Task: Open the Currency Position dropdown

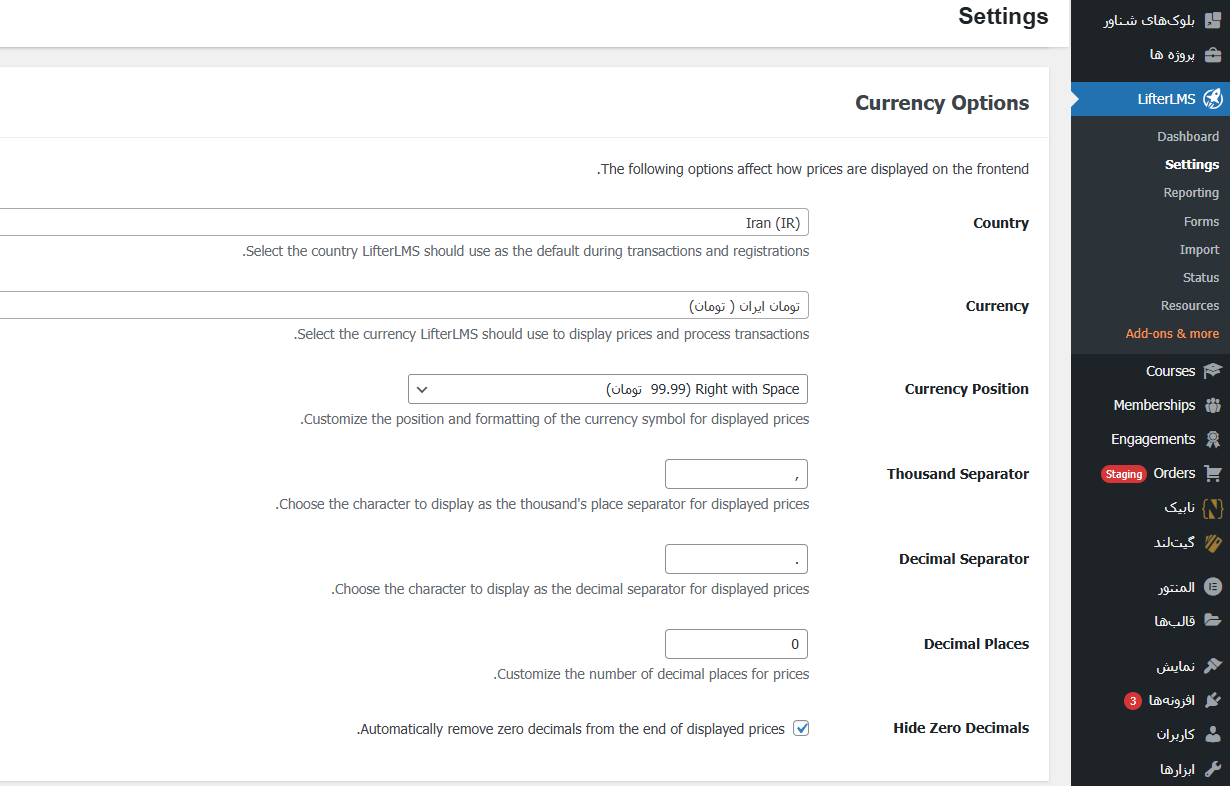Action: (608, 389)
